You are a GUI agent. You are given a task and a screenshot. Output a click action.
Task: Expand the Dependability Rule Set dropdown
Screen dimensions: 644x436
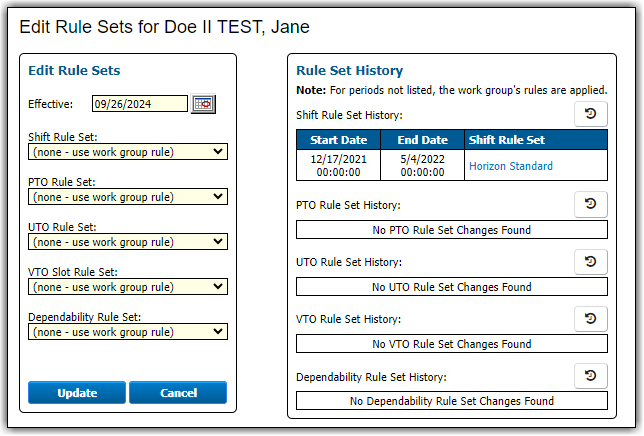[128, 332]
